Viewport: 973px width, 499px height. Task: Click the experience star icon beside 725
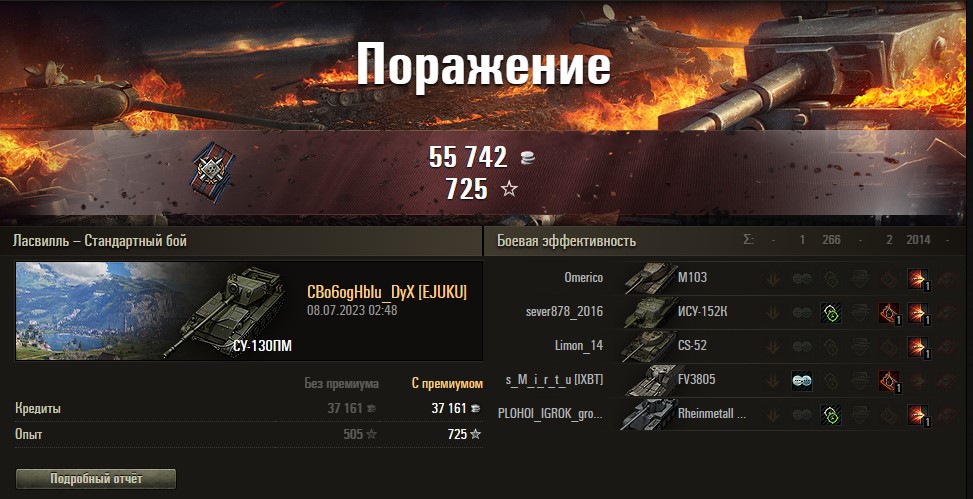509,189
